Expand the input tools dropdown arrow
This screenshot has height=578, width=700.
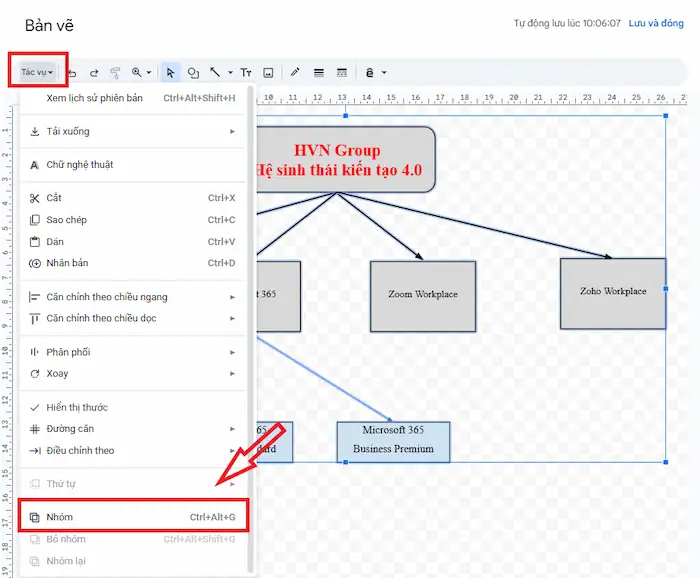click(x=383, y=72)
